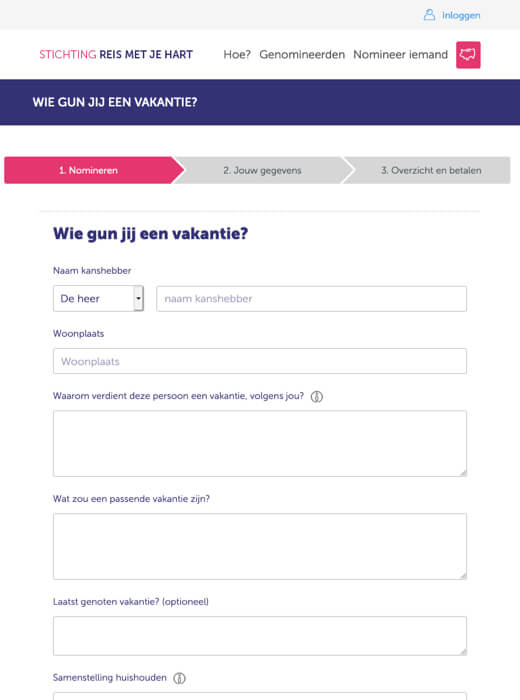The image size is (520, 700).
Task: Click the pink Netherlands map icon button
Action: [x=468, y=55]
